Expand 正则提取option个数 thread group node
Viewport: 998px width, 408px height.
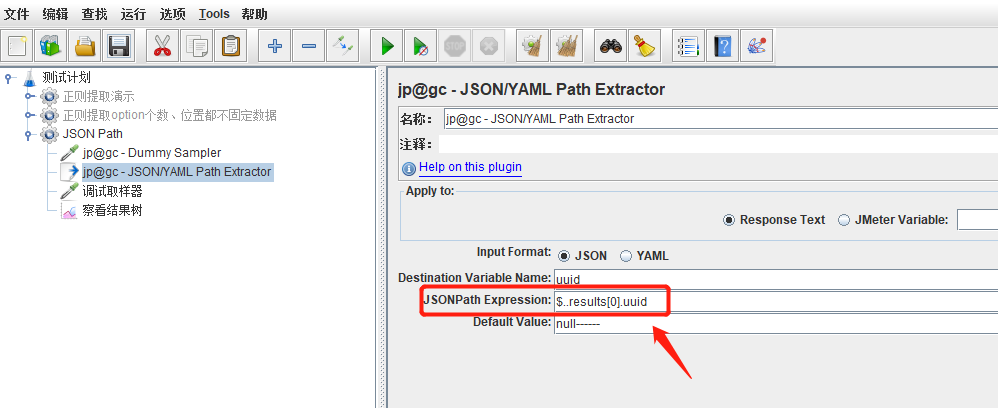pos(29,115)
